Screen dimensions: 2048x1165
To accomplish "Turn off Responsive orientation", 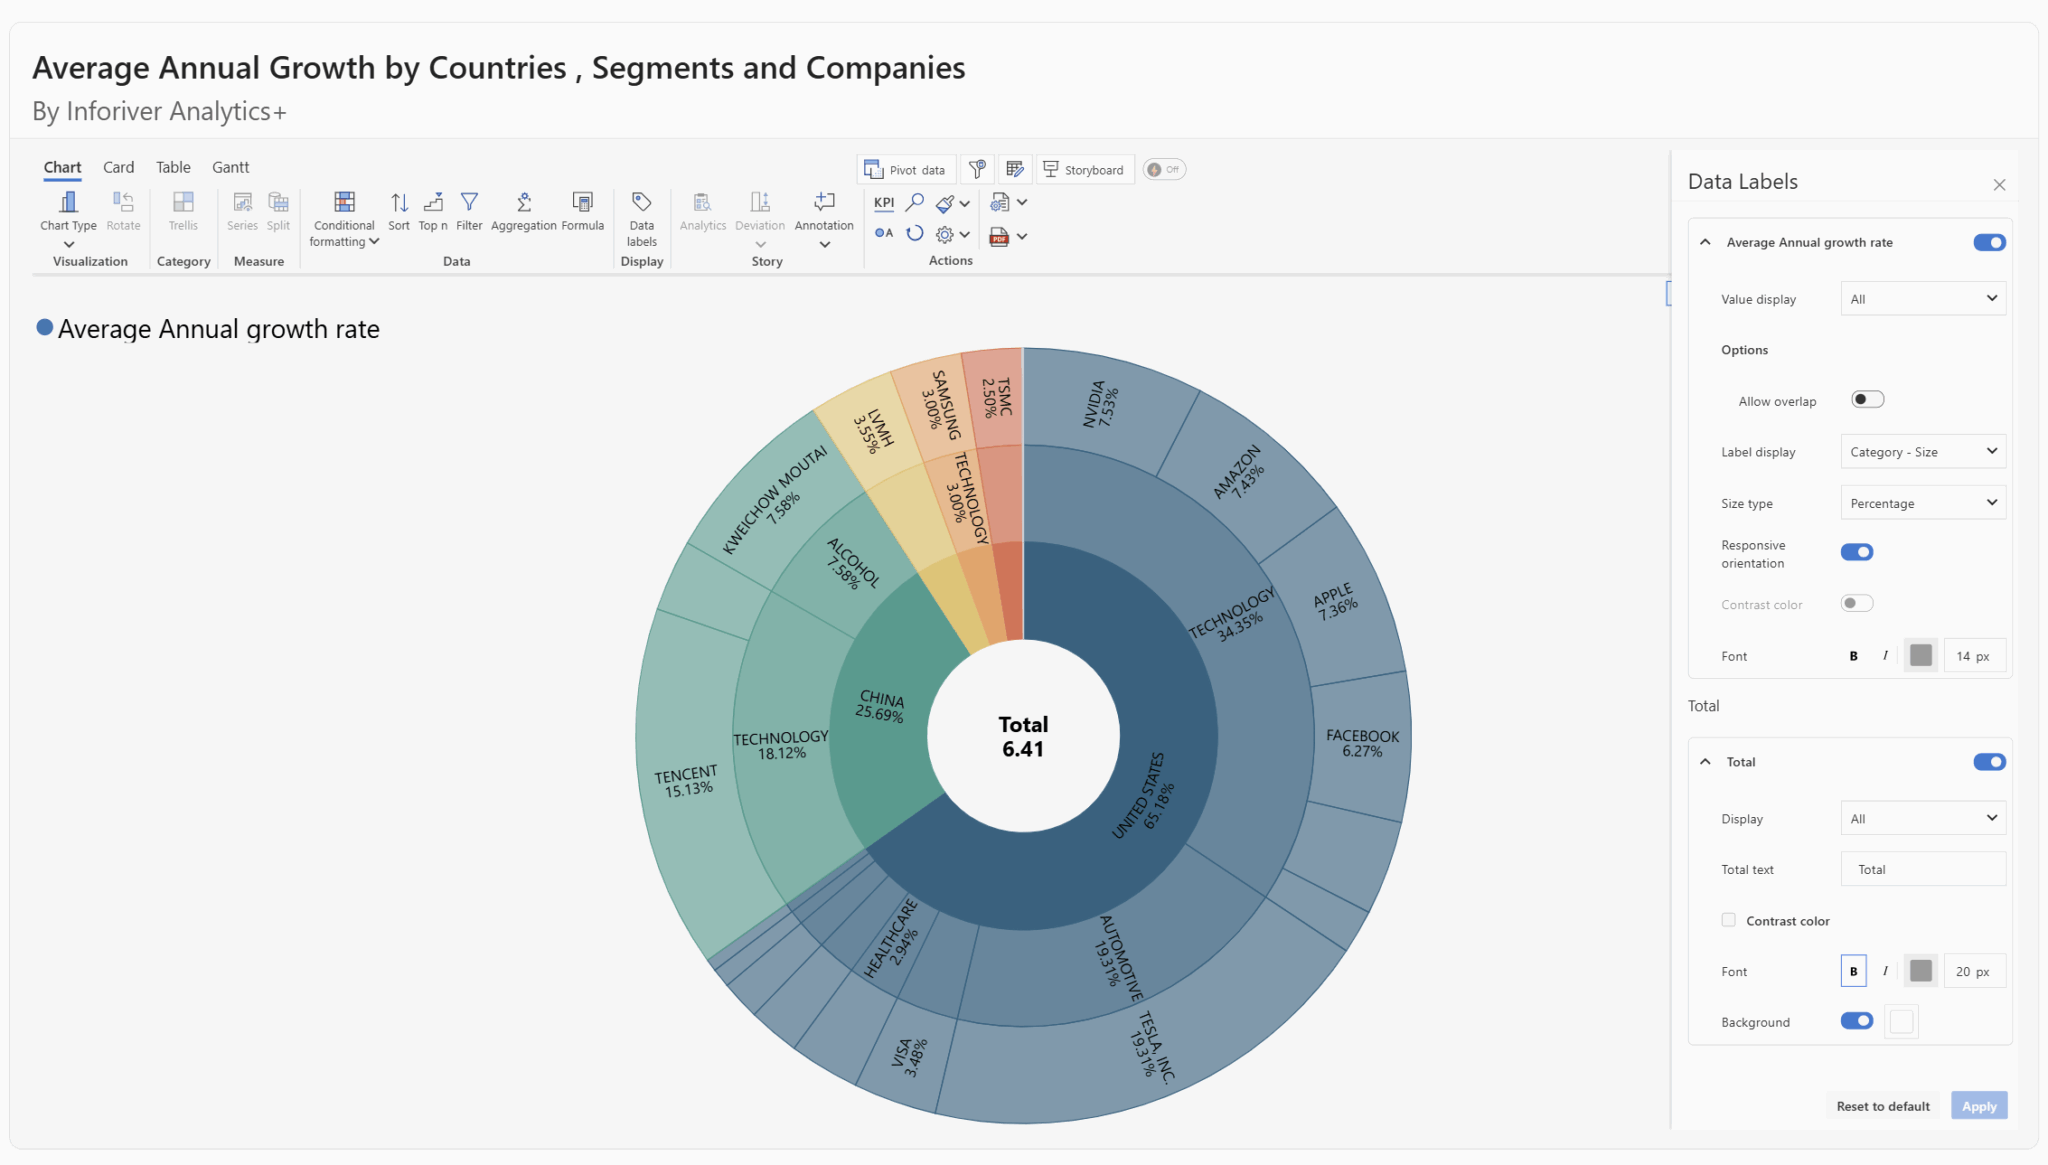I will [x=1856, y=551].
